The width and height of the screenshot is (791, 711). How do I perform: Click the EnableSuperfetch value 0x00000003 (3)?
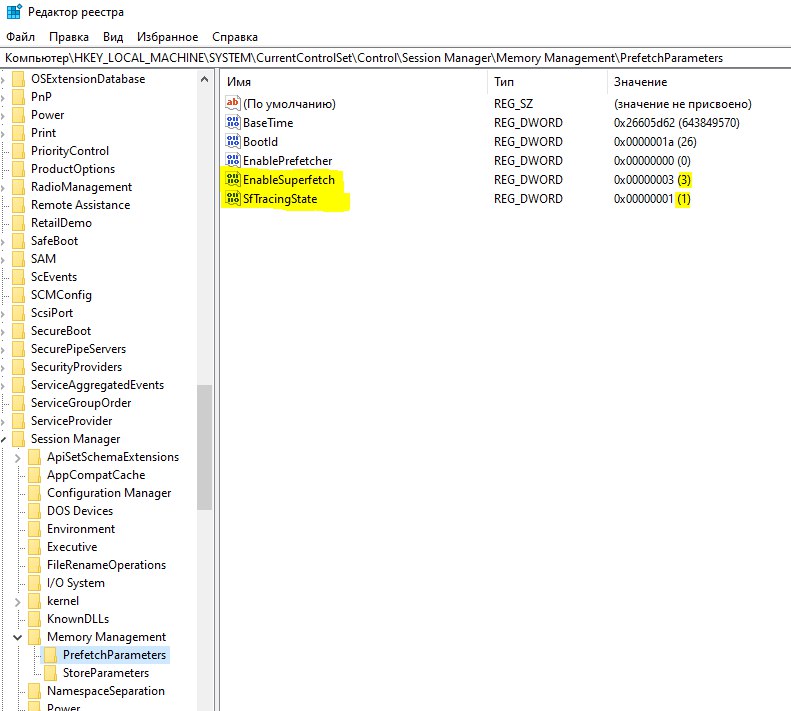(652, 180)
